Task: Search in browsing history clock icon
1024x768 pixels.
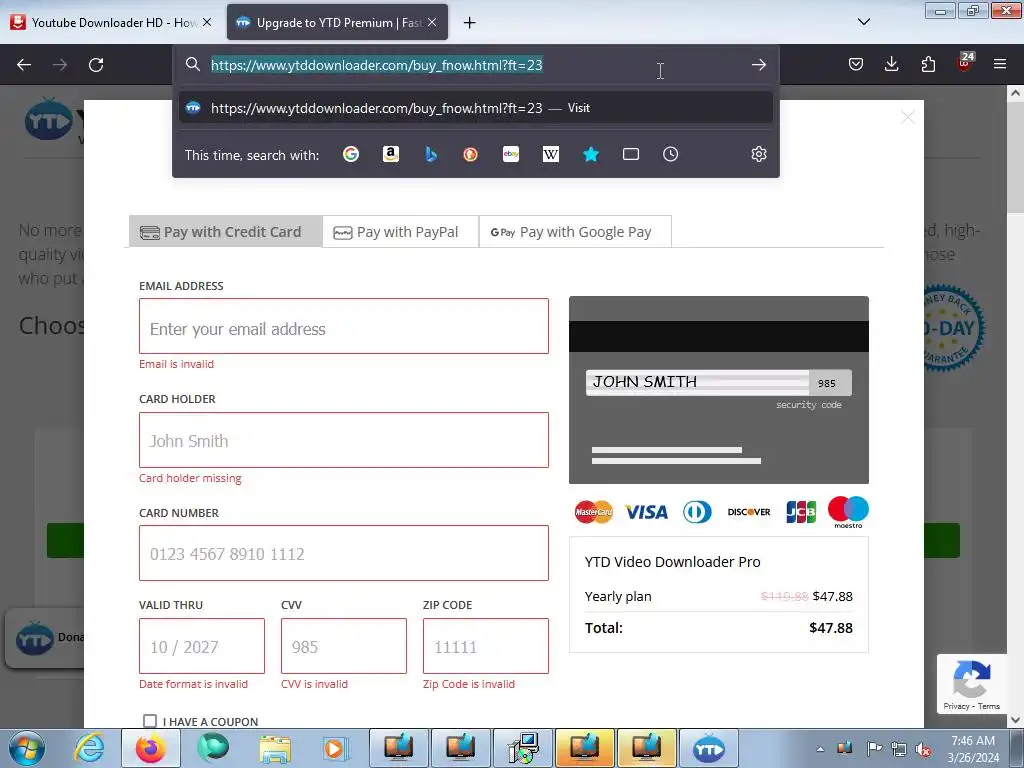Action: (x=671, y=154)
